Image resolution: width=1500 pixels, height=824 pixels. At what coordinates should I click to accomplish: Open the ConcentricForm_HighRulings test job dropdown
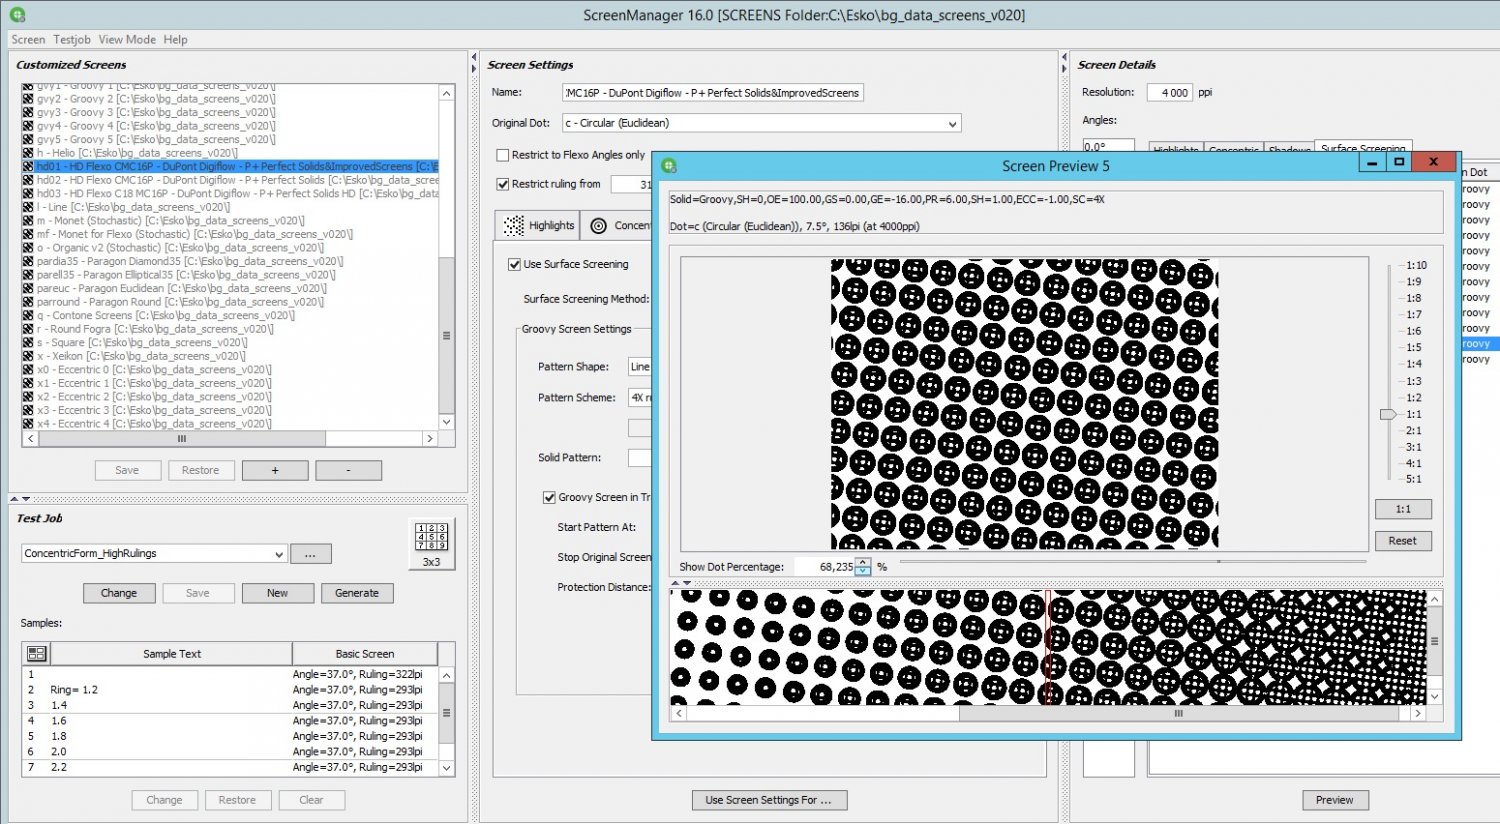tap(155, 554)
